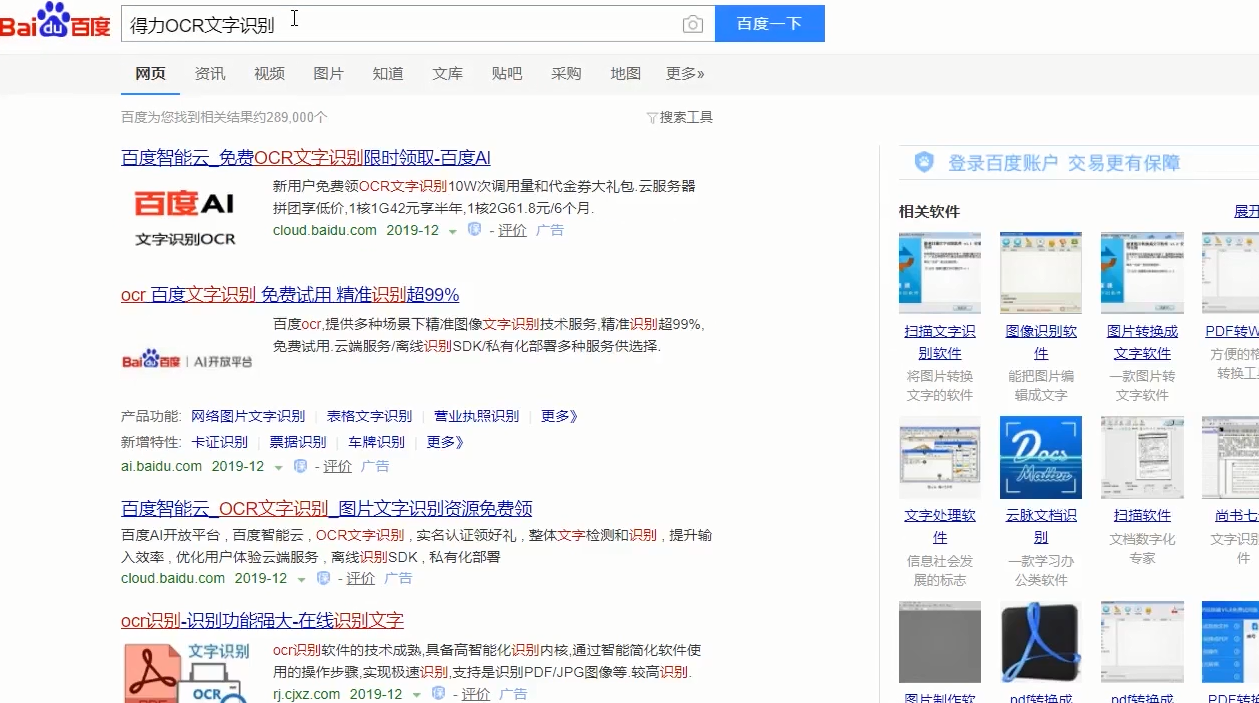Expand 新增特性 row 更多》 link
This screenshot has height=703, width=1259.
pyautogui.click(x=445, y=442)
